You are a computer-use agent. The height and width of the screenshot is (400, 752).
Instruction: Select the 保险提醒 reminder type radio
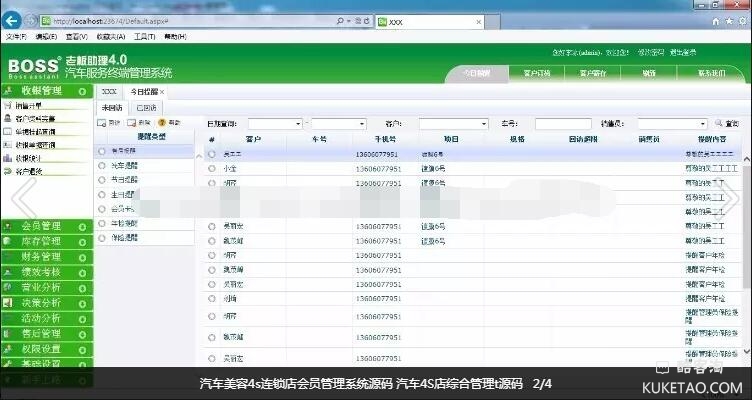(101, 238)
